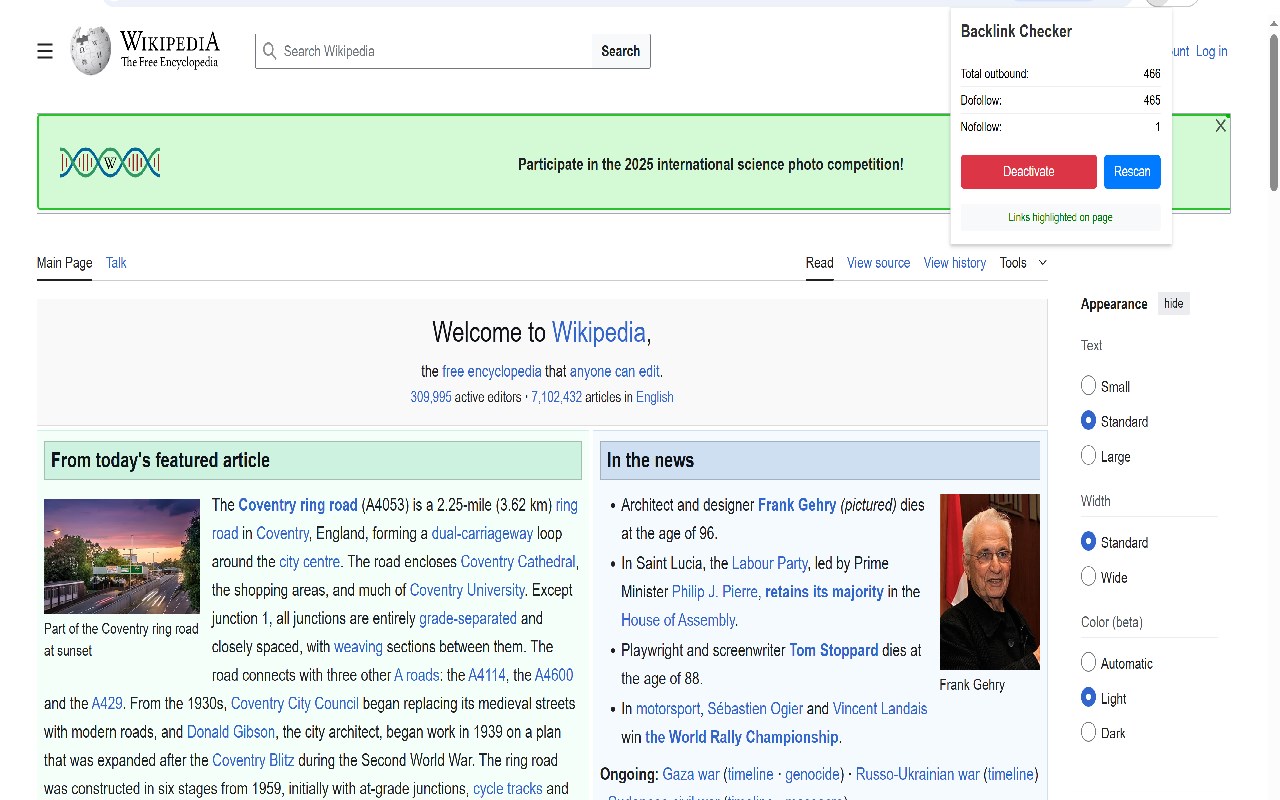This screenshot has width=1280, height=800.
Task: Click the Backlink Checker panel title
Action: (1016, 31)
